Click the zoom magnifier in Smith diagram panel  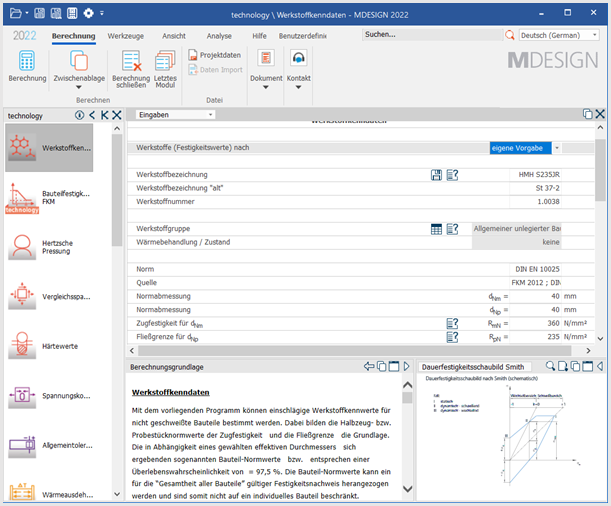click(550, 366)
